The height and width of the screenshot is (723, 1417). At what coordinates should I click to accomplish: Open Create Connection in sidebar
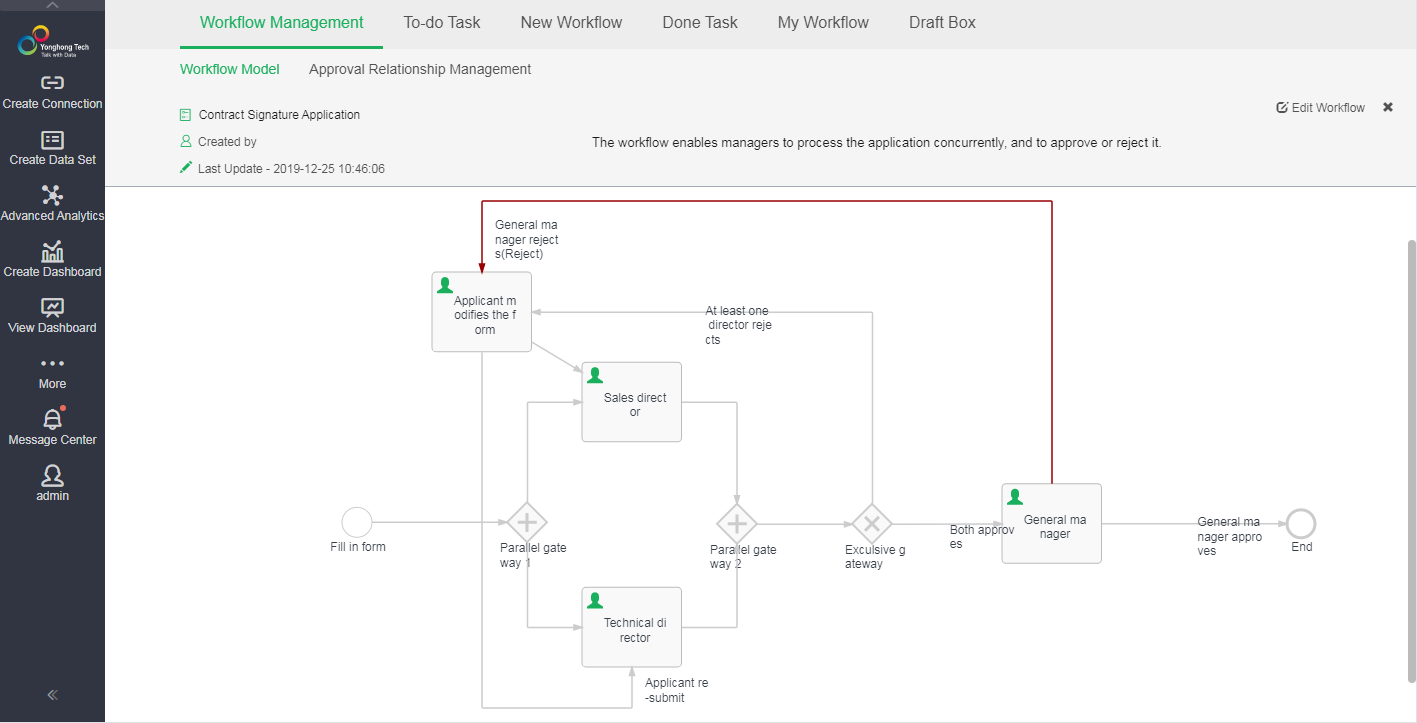tap(52, 92)
